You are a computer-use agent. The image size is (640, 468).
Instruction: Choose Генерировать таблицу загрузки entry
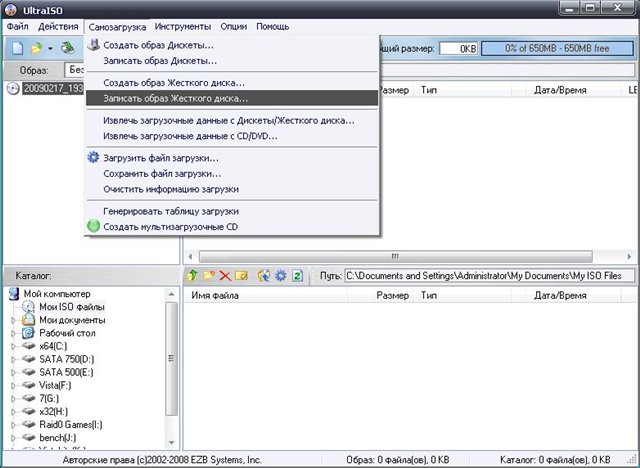tap(232, 211)
